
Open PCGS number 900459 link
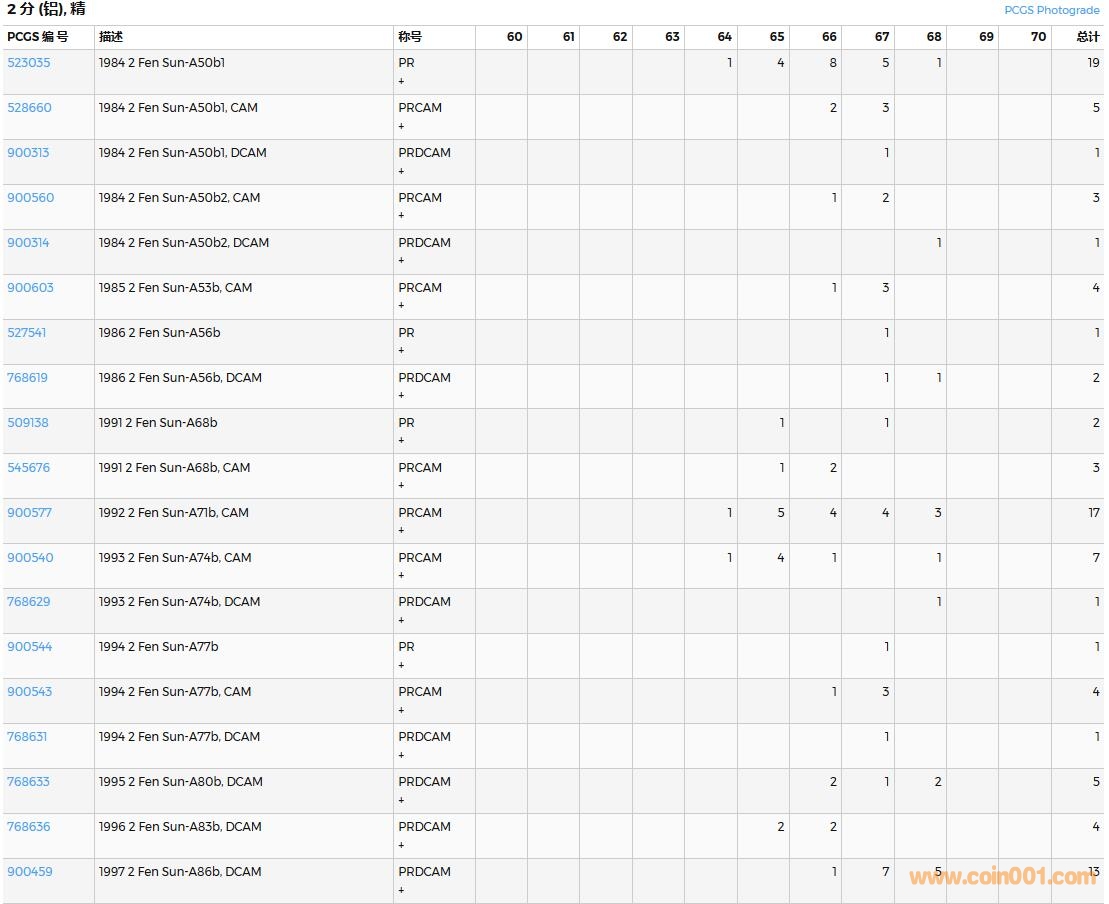click(x=29, y=871)
